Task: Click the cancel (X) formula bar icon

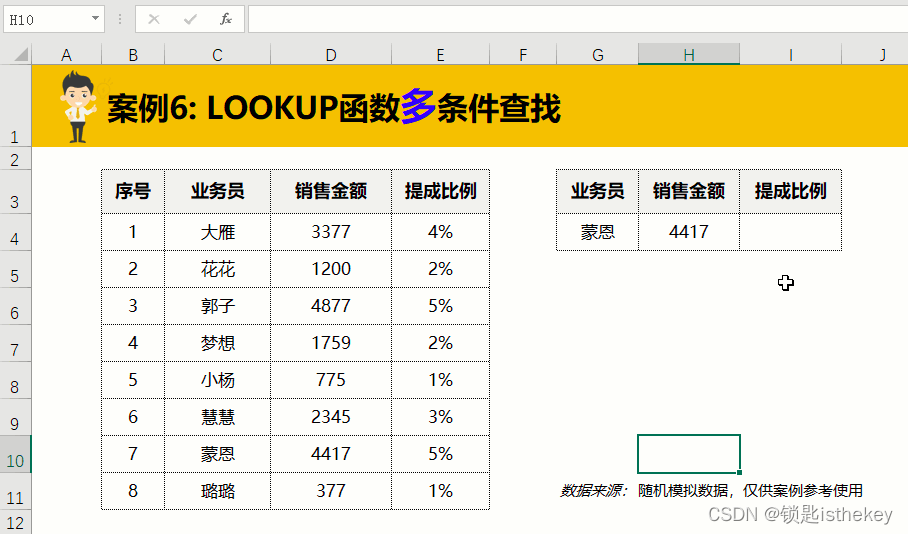Action: [x=153, y=19]
